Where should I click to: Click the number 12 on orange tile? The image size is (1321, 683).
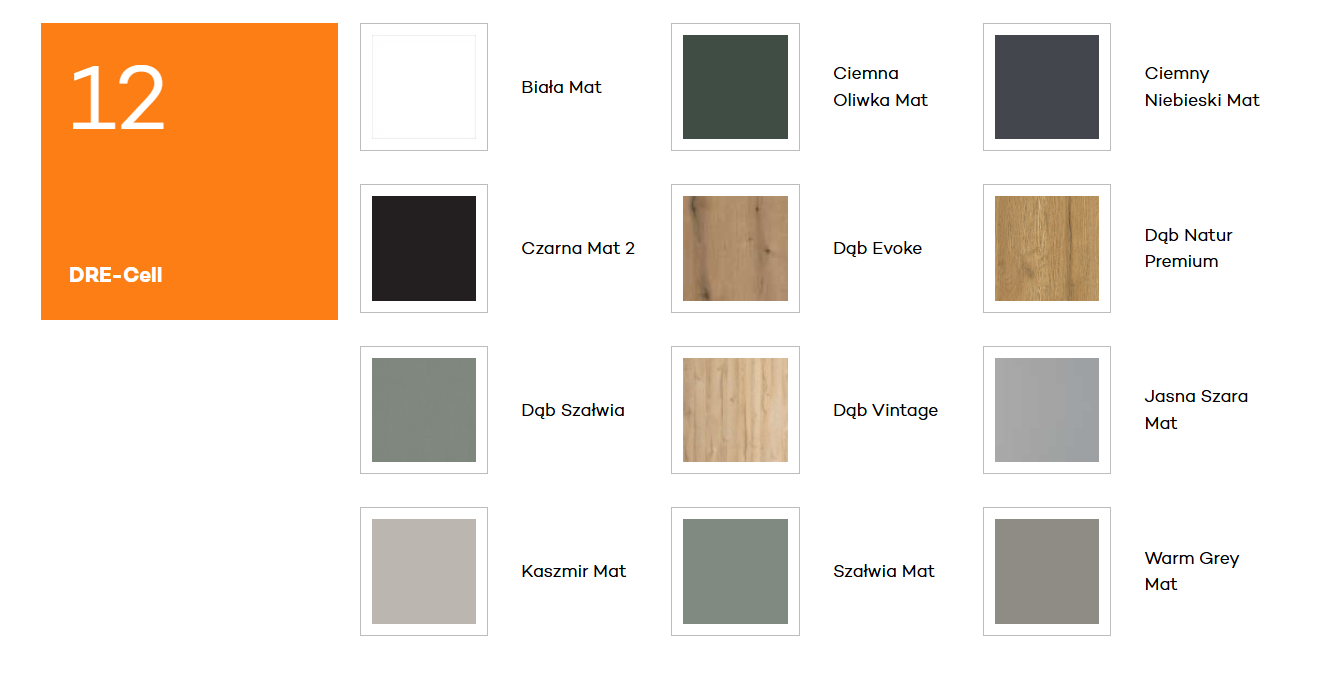click(x=117, y=98)
